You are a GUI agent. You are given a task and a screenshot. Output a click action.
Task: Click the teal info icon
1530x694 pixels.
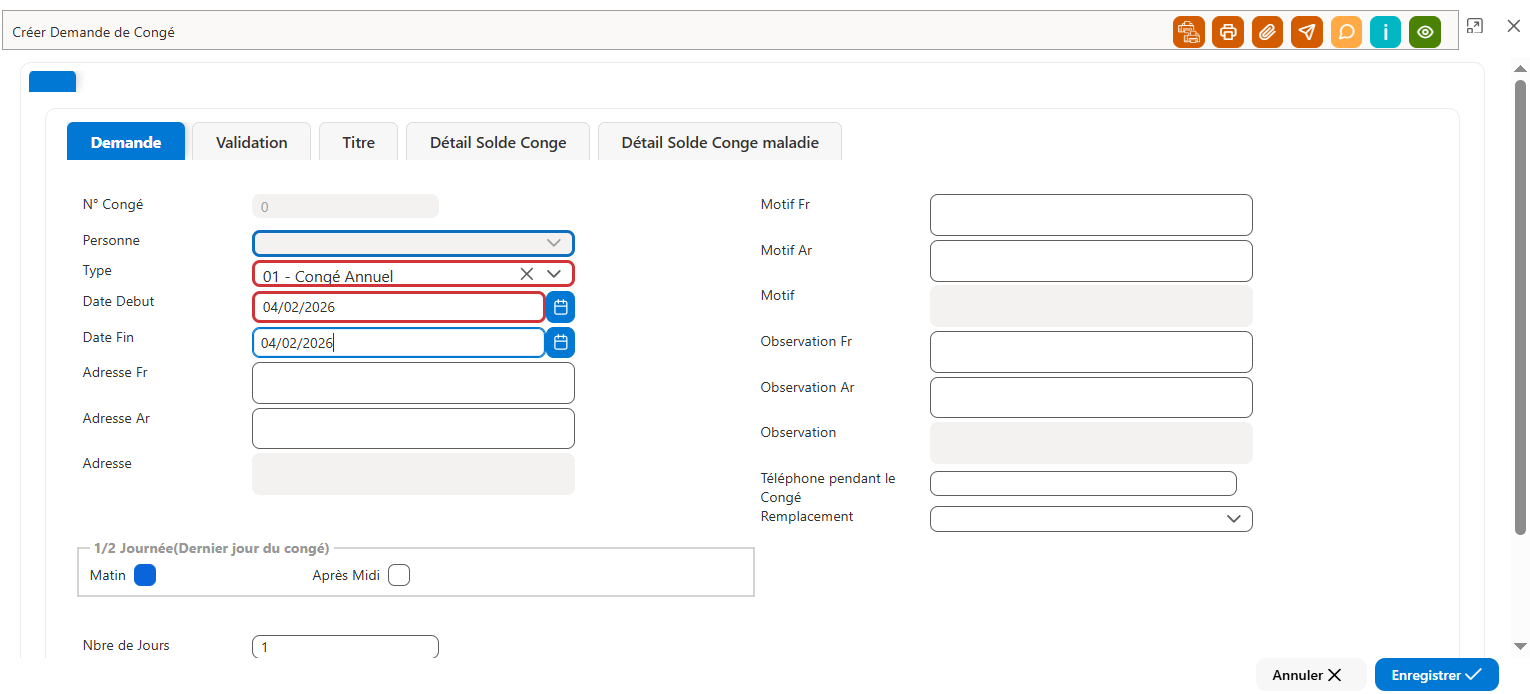1385,32
